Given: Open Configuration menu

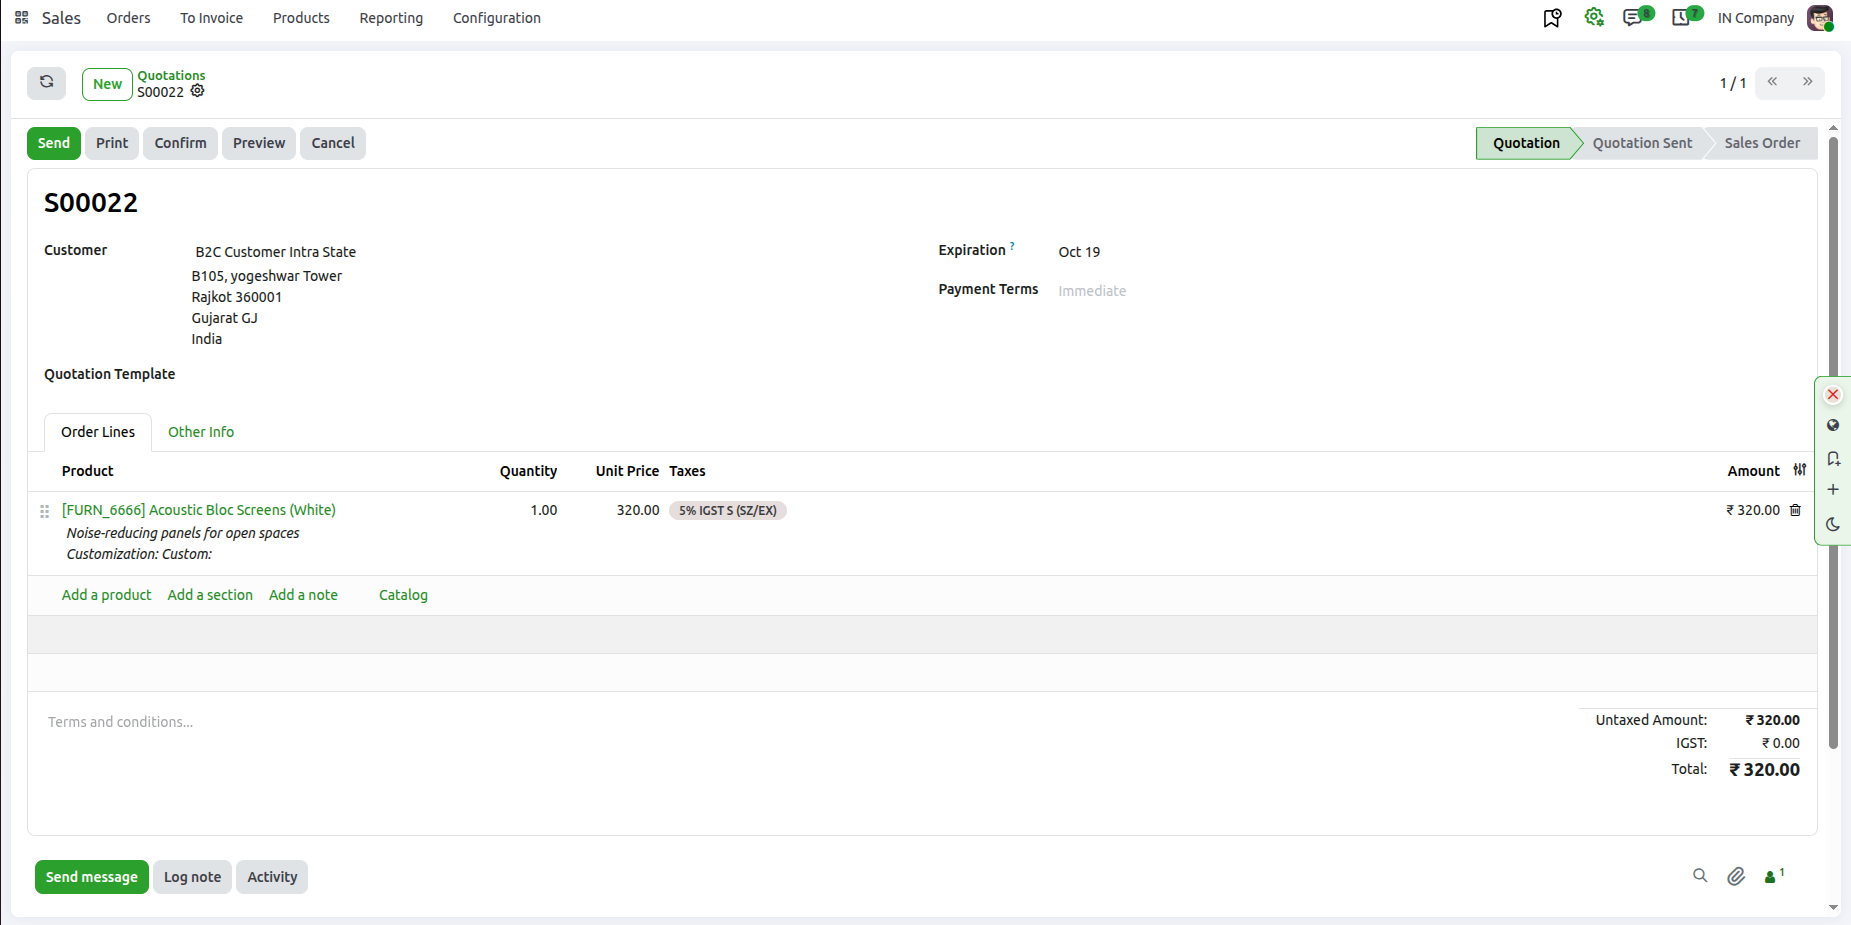Looking at the screenshot, I should point(497,18).
